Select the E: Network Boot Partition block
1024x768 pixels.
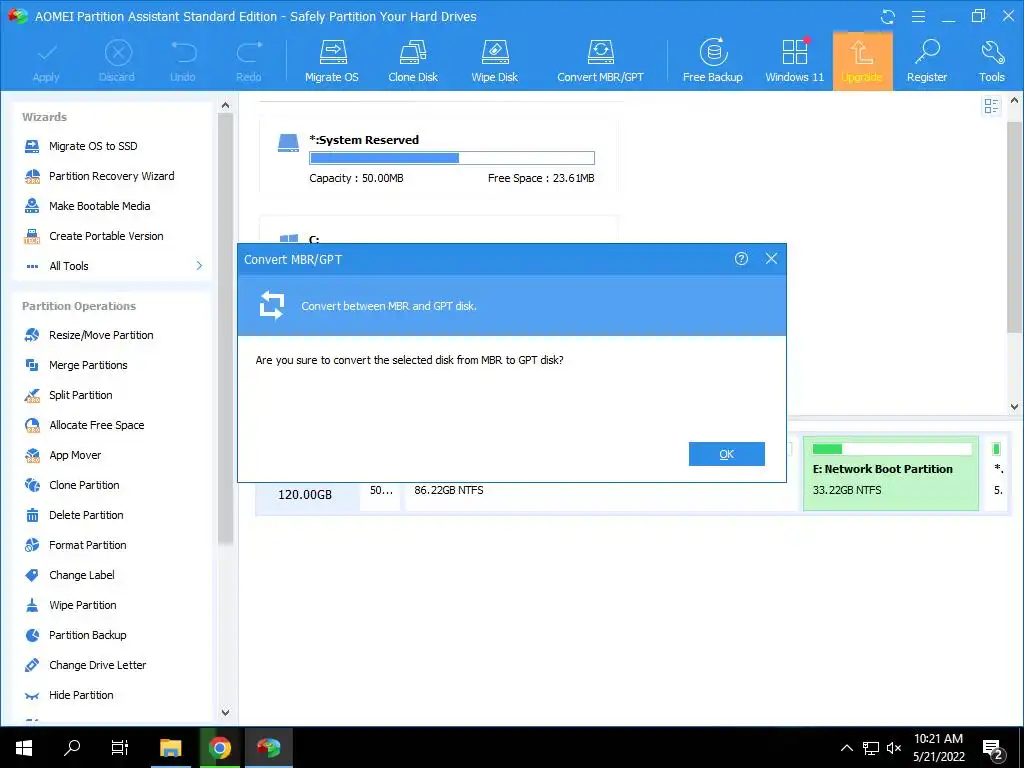[891, 473]
